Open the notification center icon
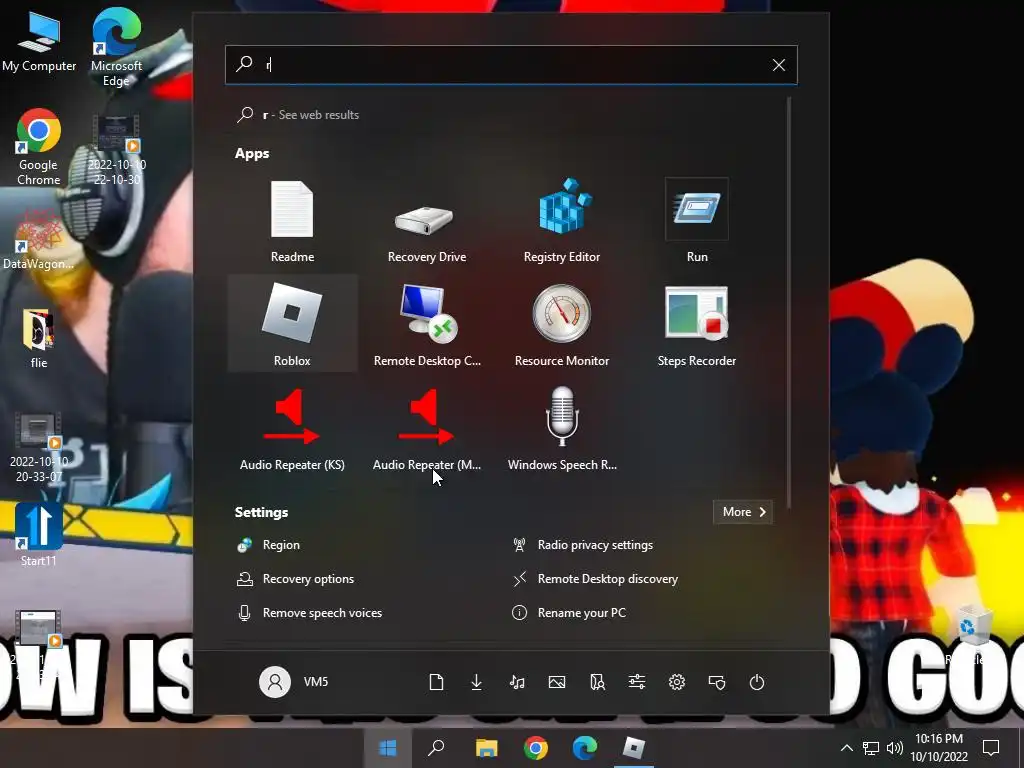This screenshot has height=768, width=1024. (x=991, y=748)
